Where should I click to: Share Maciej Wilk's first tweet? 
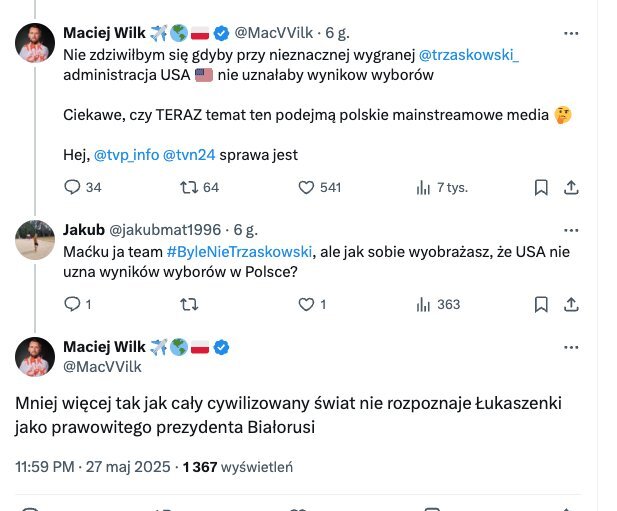[571, 187]
